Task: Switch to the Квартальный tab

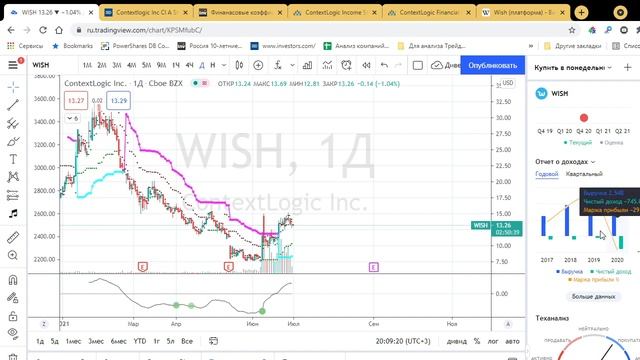Action: [584, 174]
